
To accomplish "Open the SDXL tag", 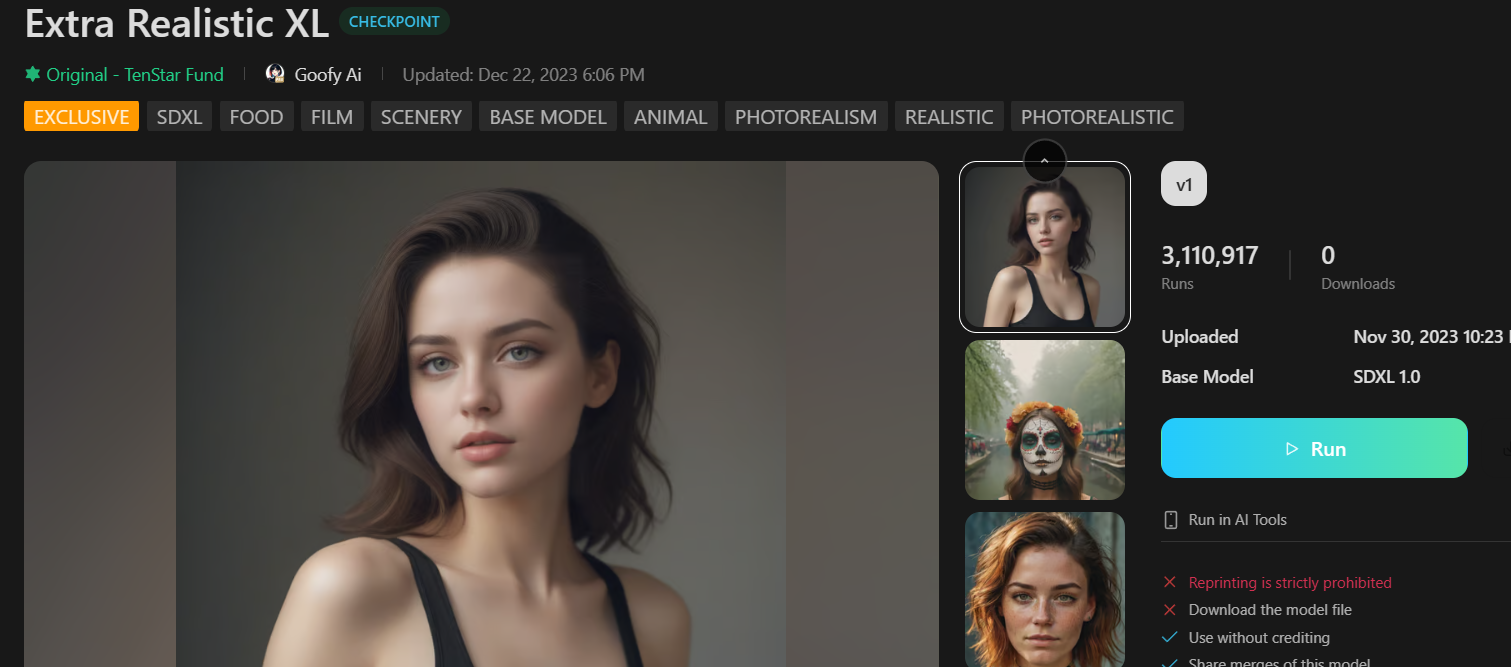I will coord(179,117).
